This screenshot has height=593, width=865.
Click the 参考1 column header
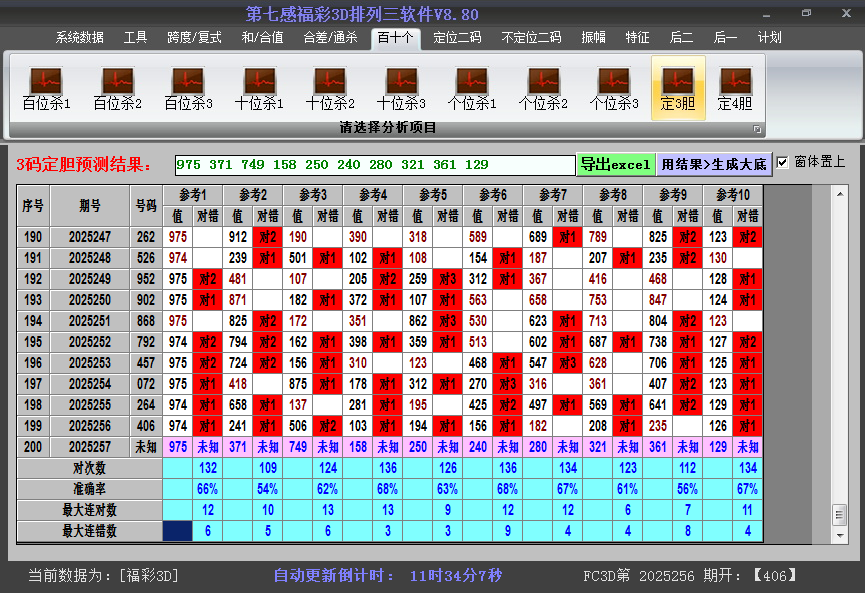pyautogui.click(x=193, y=195)
